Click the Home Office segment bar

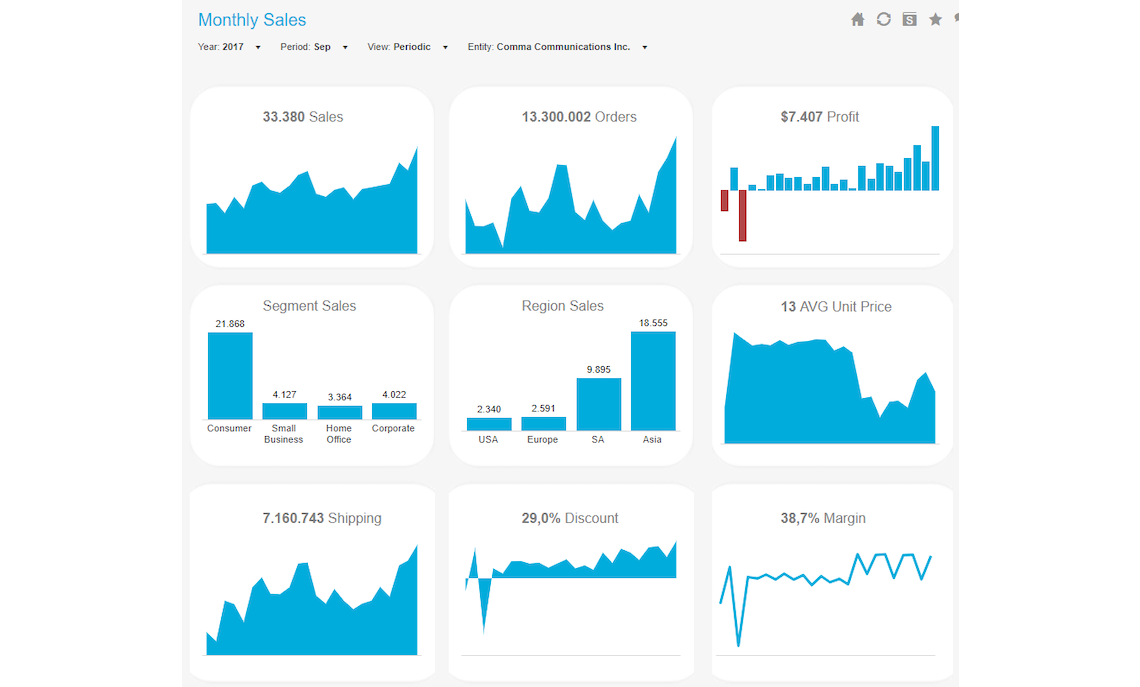(340, 412)
